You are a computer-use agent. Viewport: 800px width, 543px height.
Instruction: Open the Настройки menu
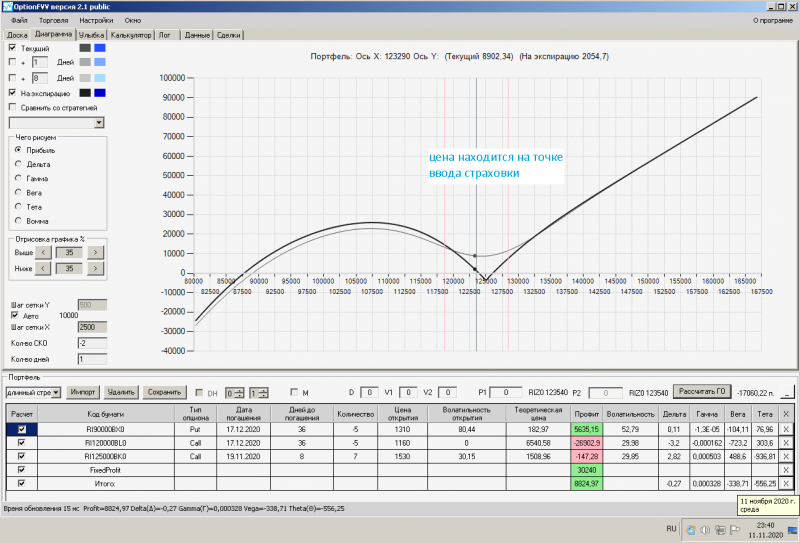point(96,20)
